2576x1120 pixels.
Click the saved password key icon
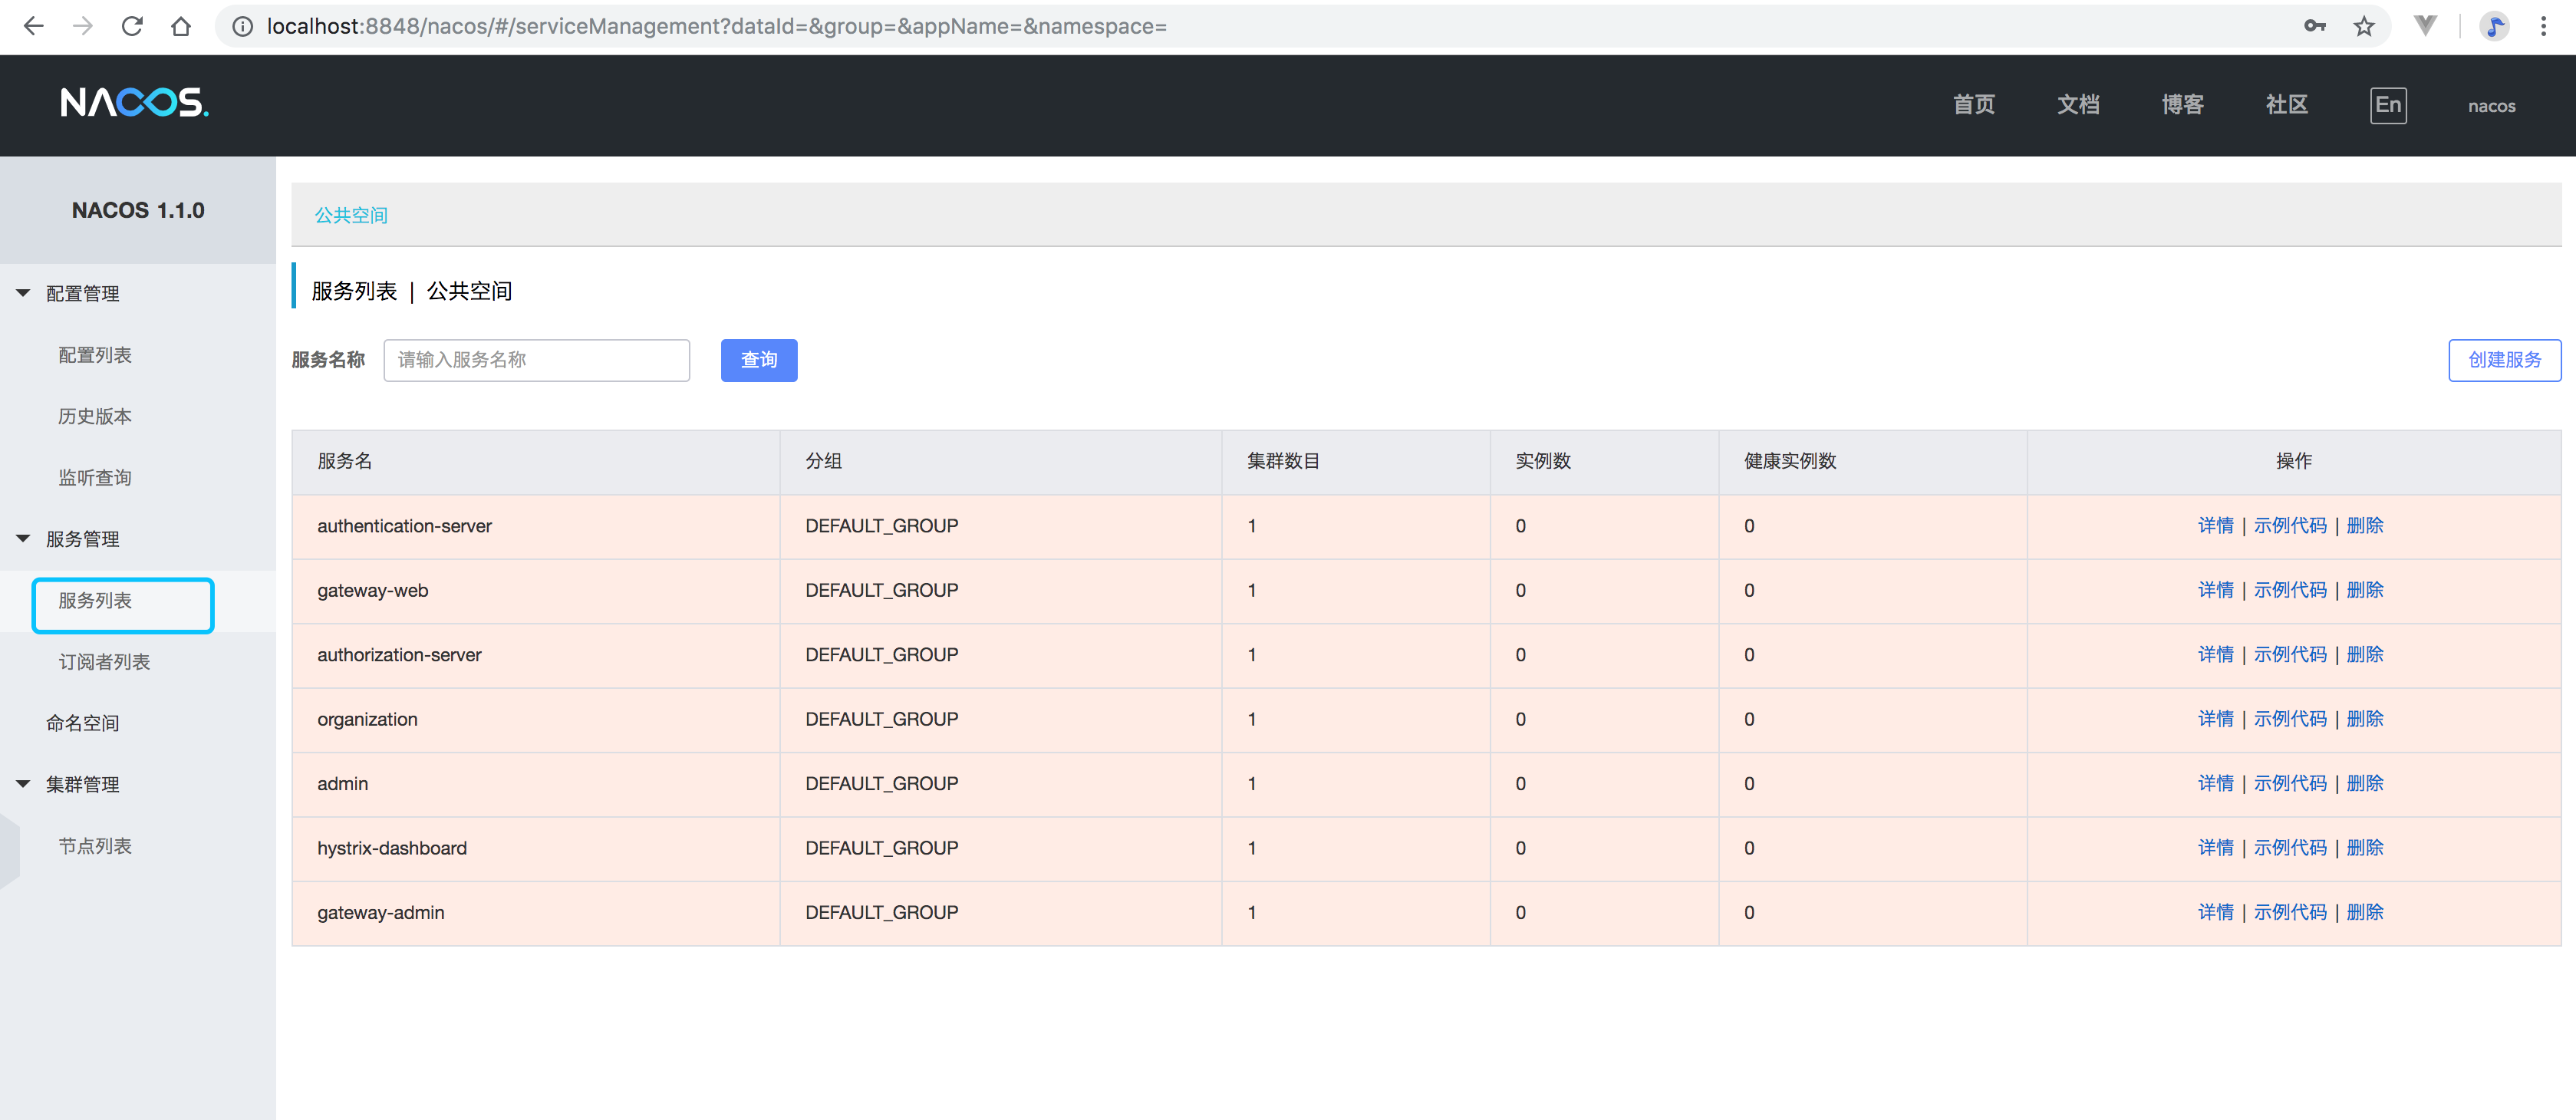click(x=2314, y=26)
